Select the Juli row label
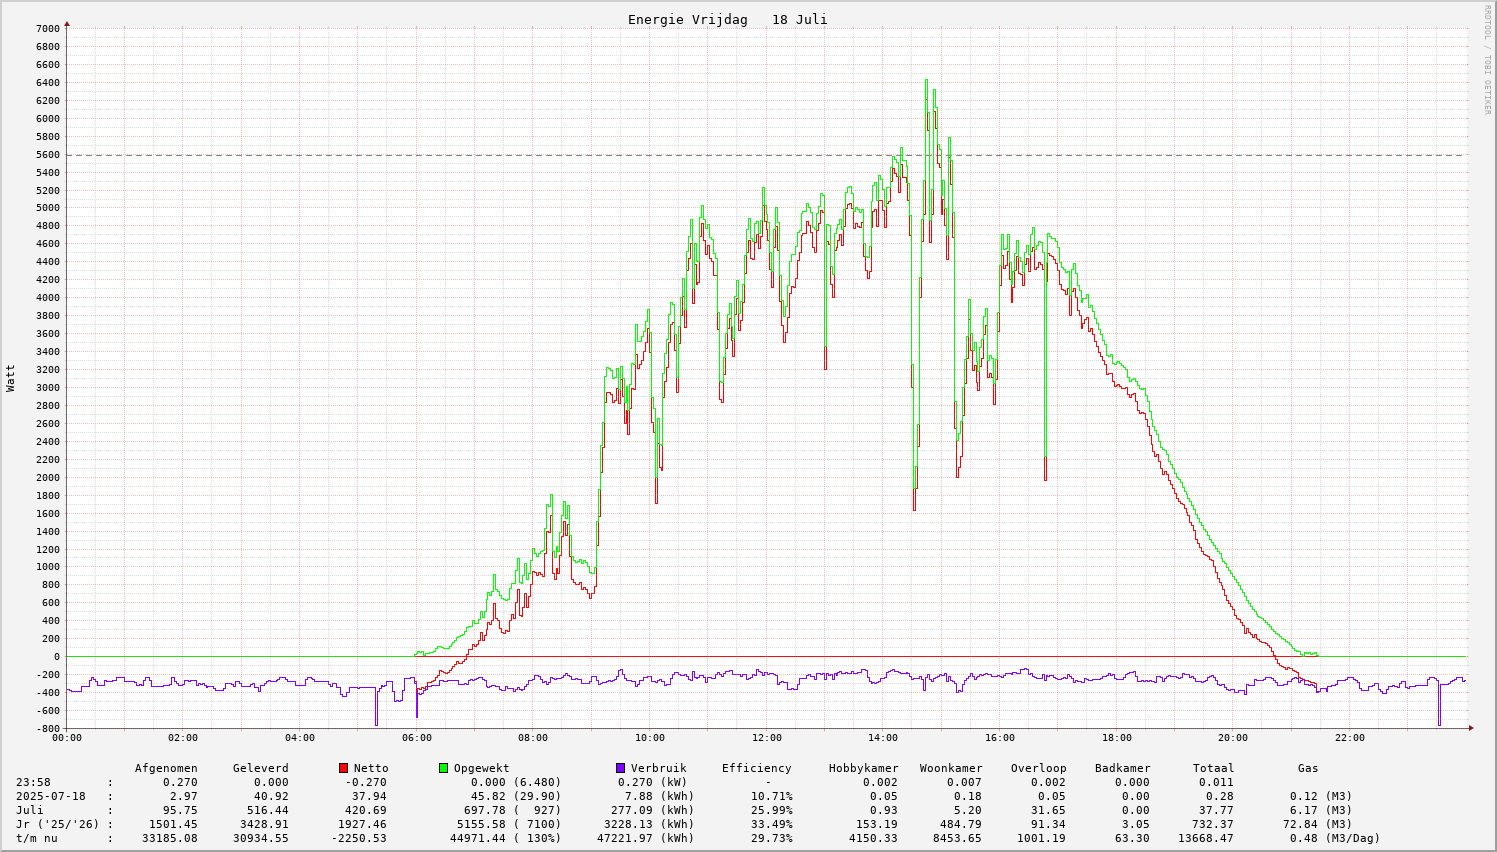1497x852 pixels. pyautogui.click(x=30, y=810)
